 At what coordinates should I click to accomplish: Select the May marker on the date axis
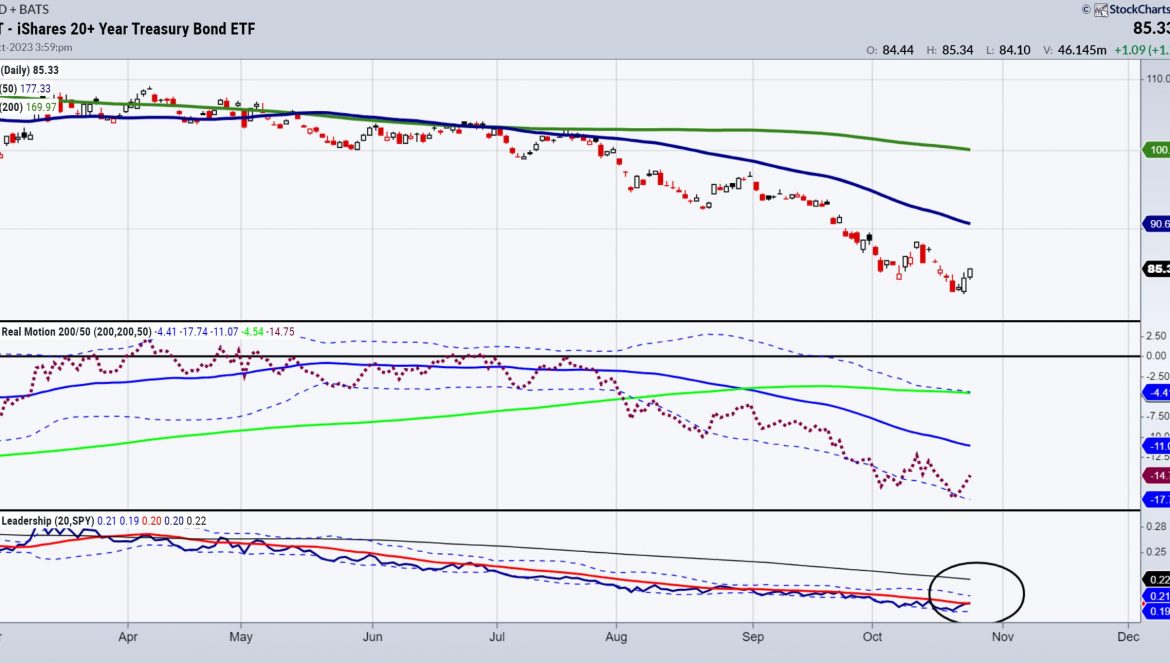[241, 637]
